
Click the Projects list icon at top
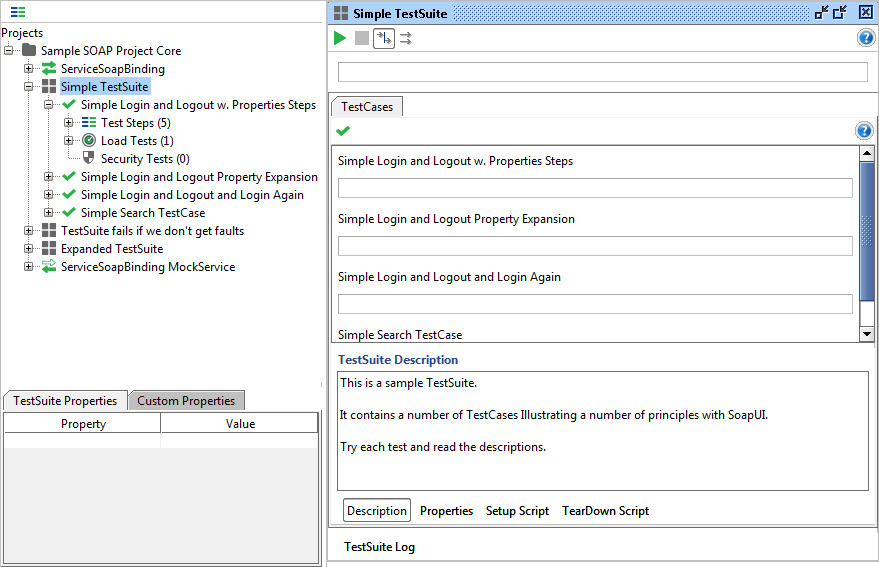pyautogui.click(x=18, y=12)
